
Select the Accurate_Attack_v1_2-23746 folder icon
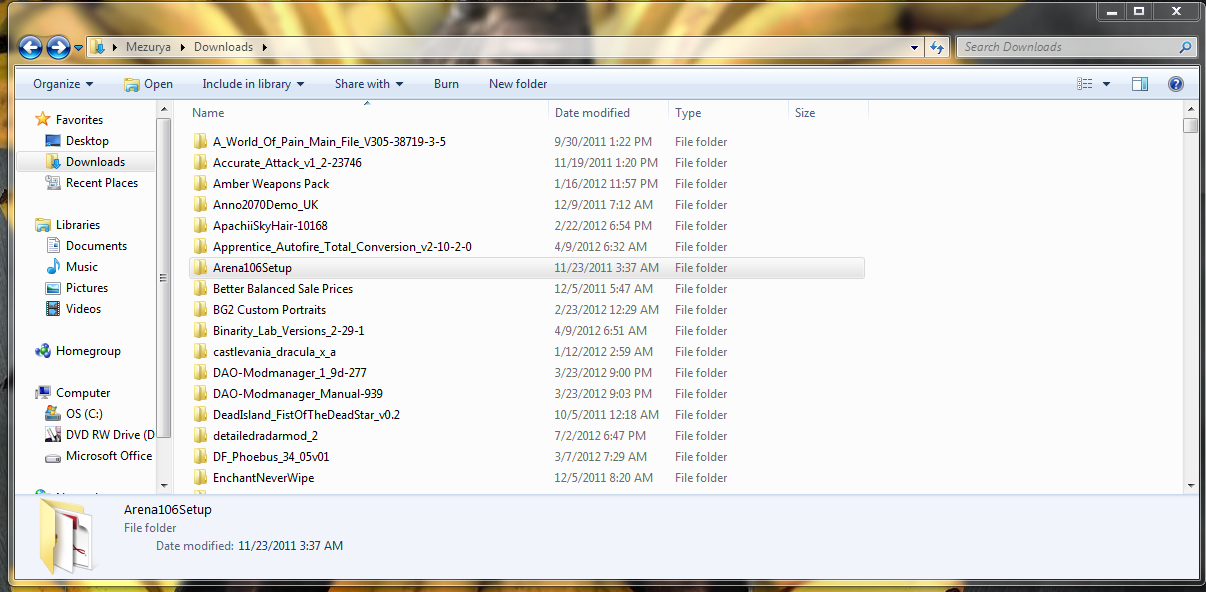[x=201, y=162]
